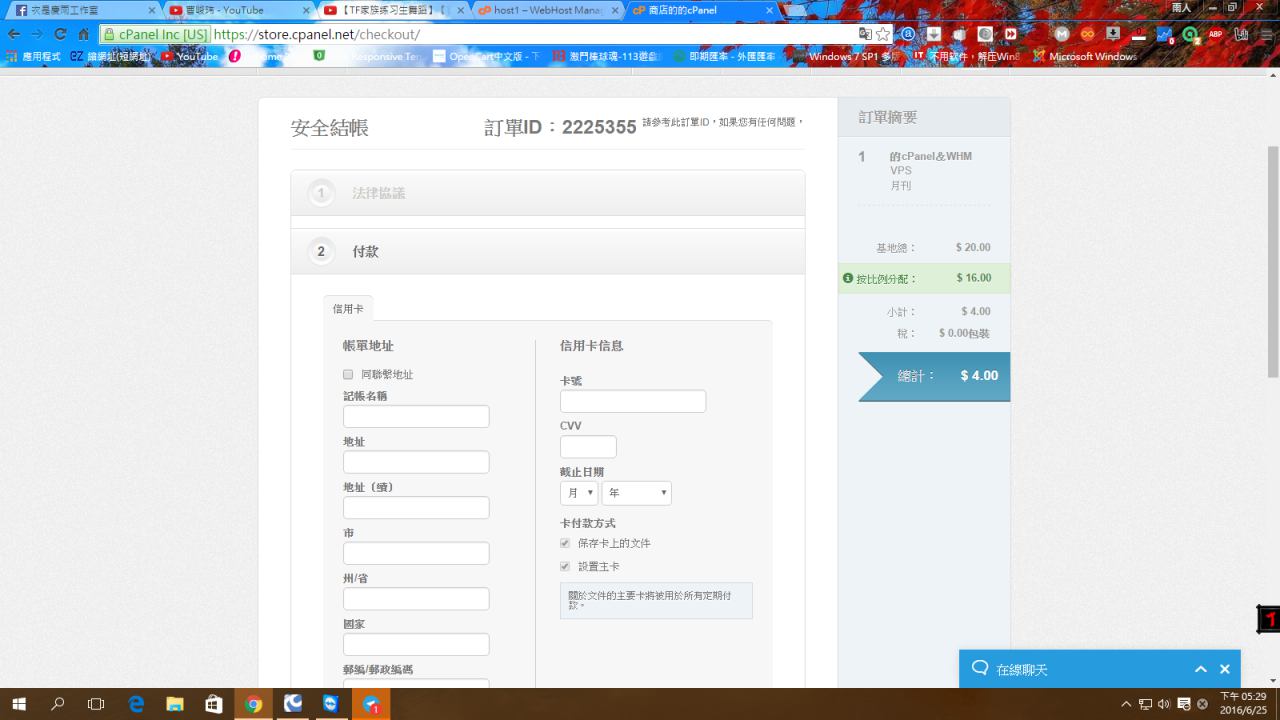This screenshot has width=1280, height=720.
Task: Expand the live chat panel chevron
Action: point(1200,669)
